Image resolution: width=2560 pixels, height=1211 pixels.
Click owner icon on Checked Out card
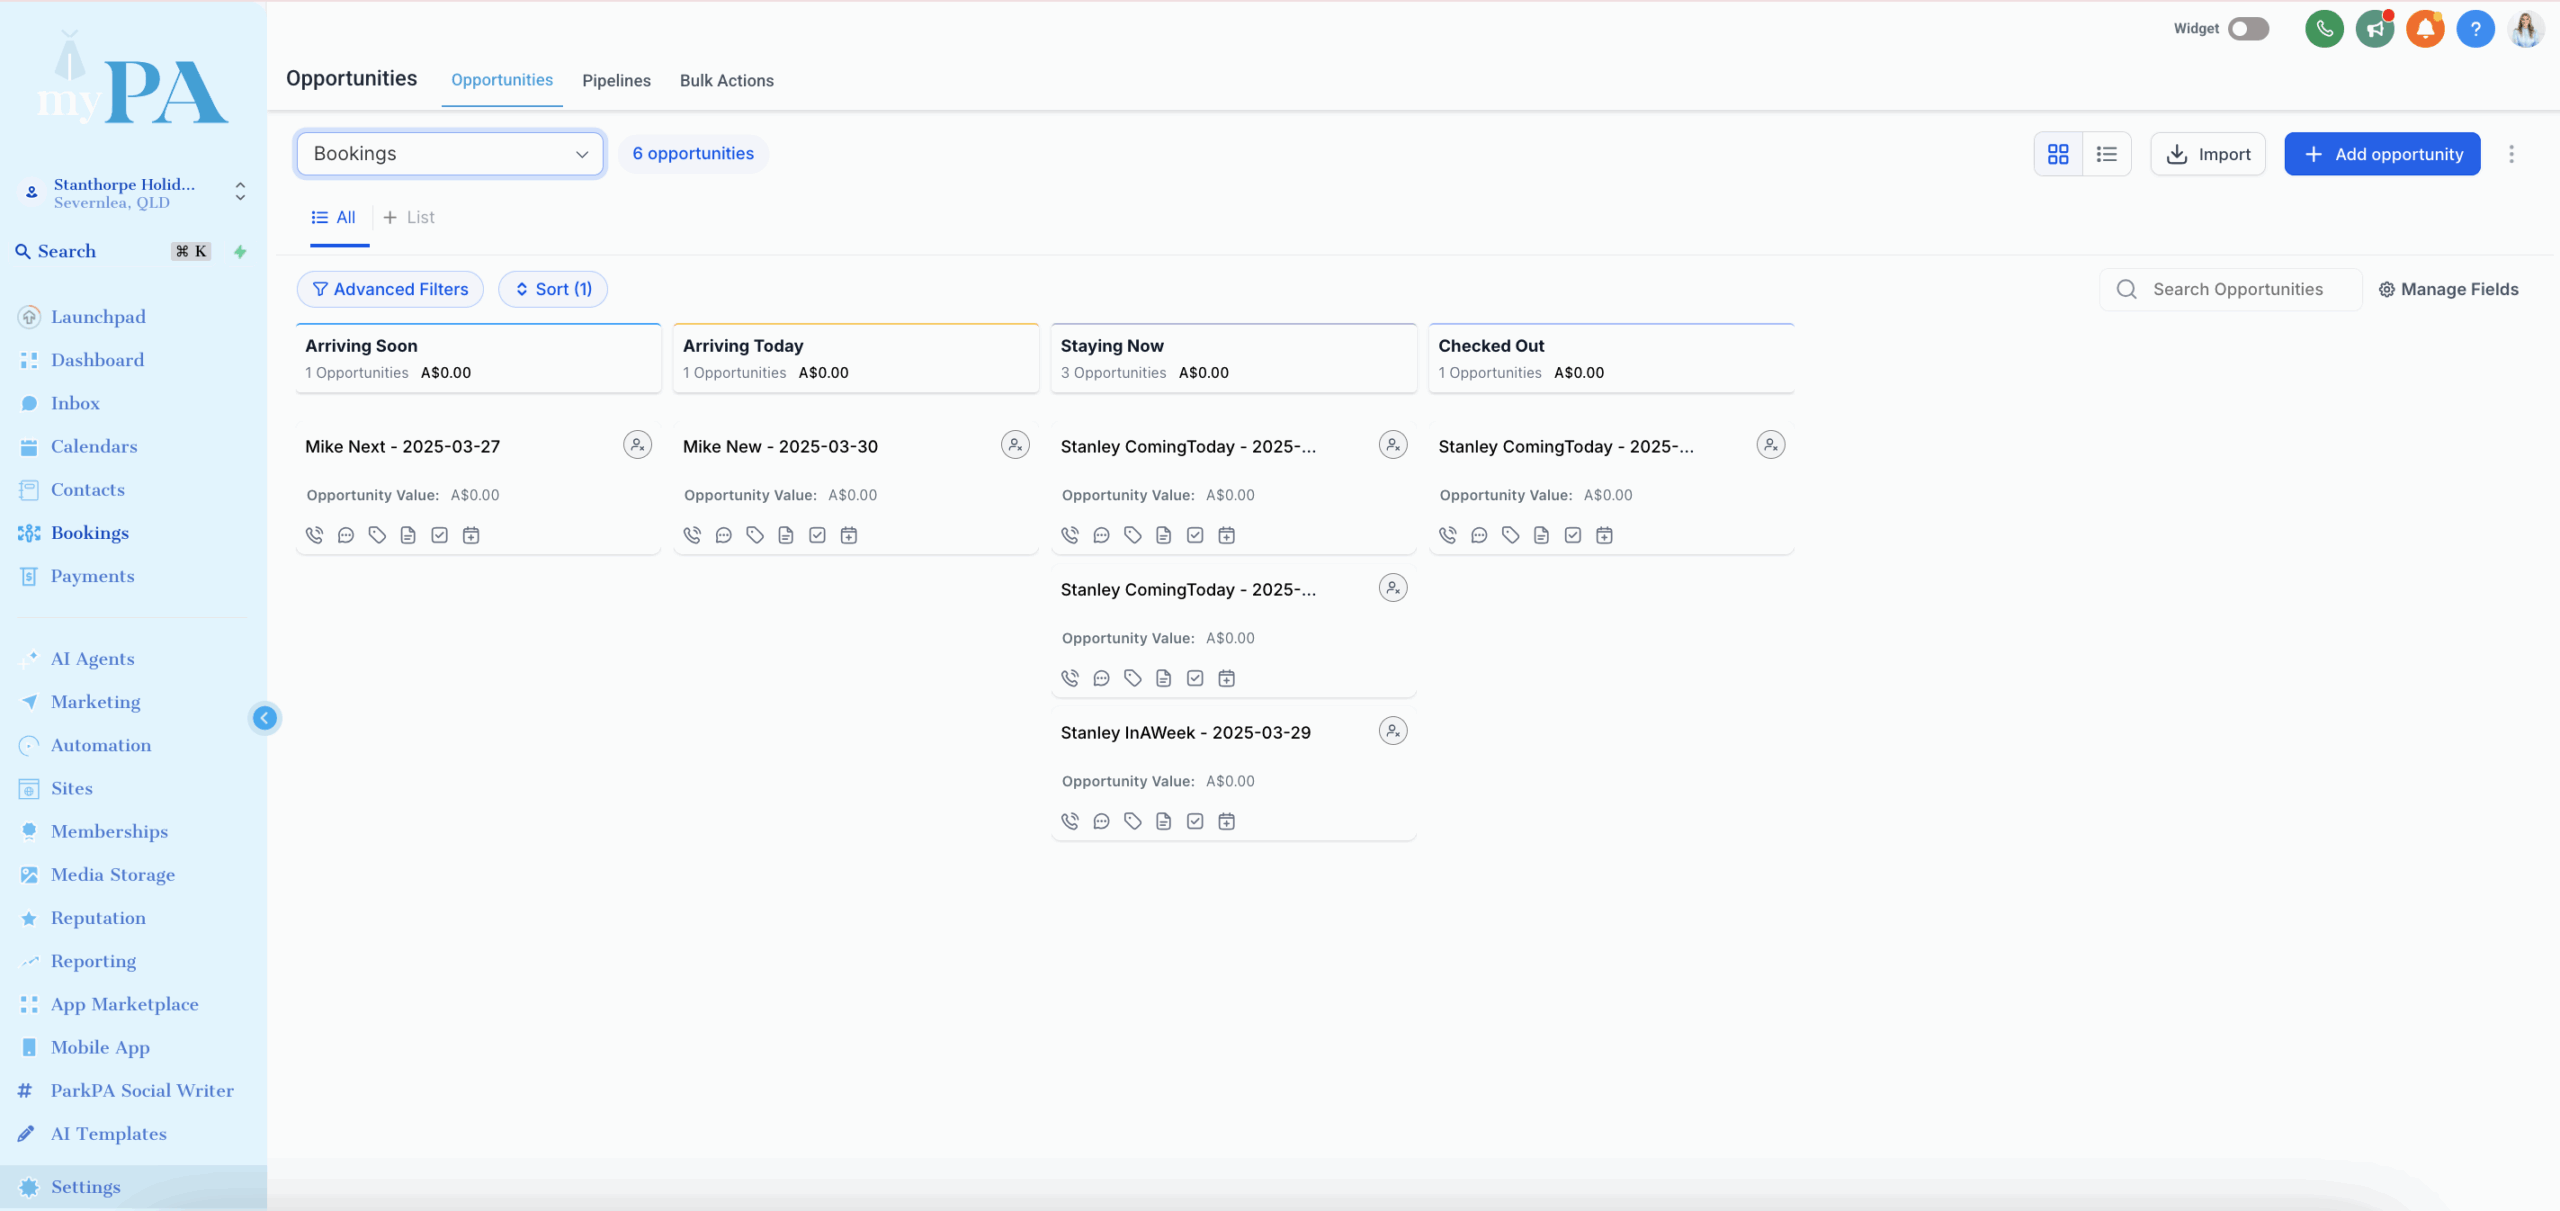tap(1771, 445)
